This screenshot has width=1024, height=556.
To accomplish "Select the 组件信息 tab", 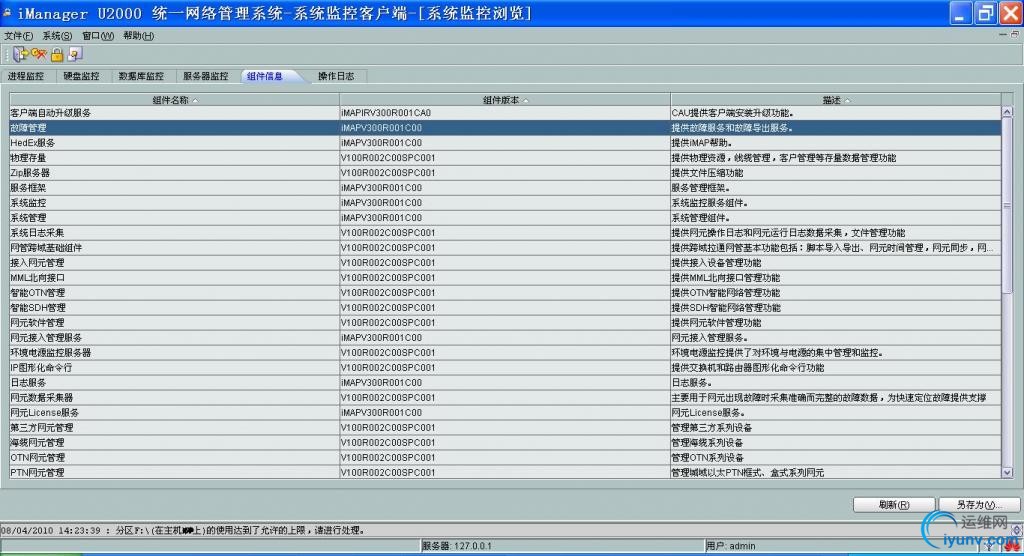I will (266, 76).
